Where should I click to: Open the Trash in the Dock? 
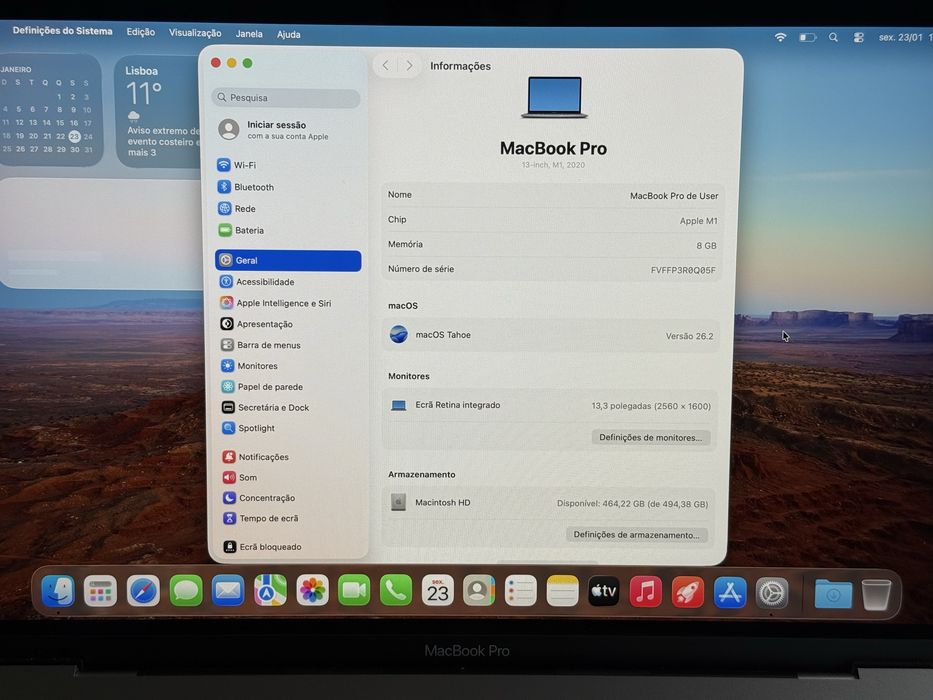click(876, 595)
